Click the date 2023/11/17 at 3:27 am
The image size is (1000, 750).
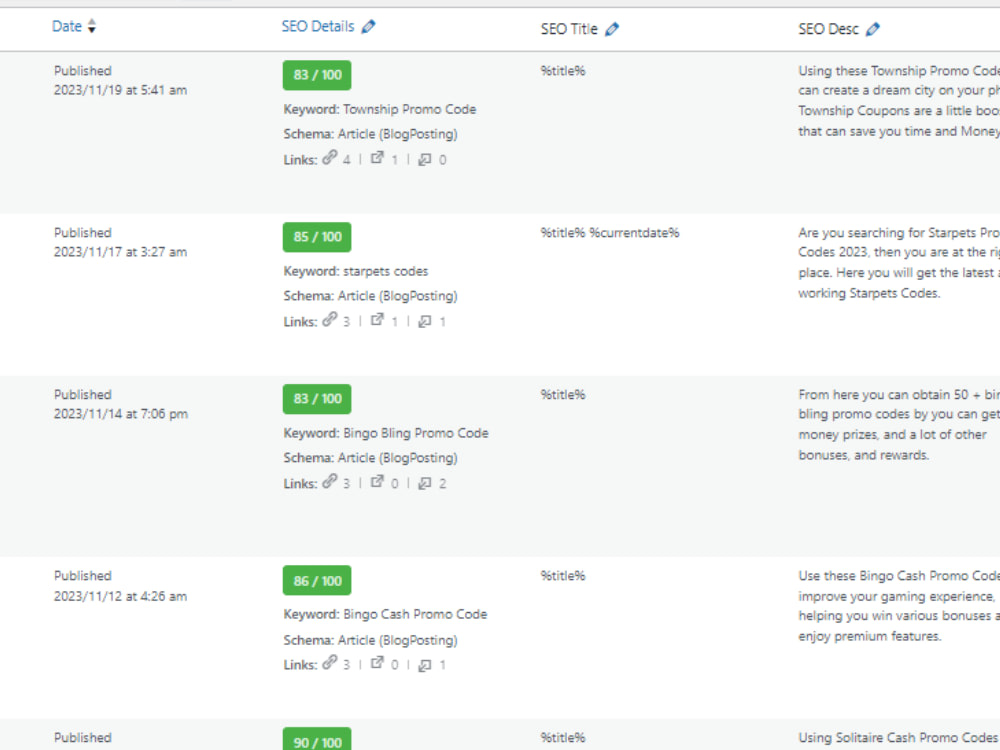click(121, 252)
